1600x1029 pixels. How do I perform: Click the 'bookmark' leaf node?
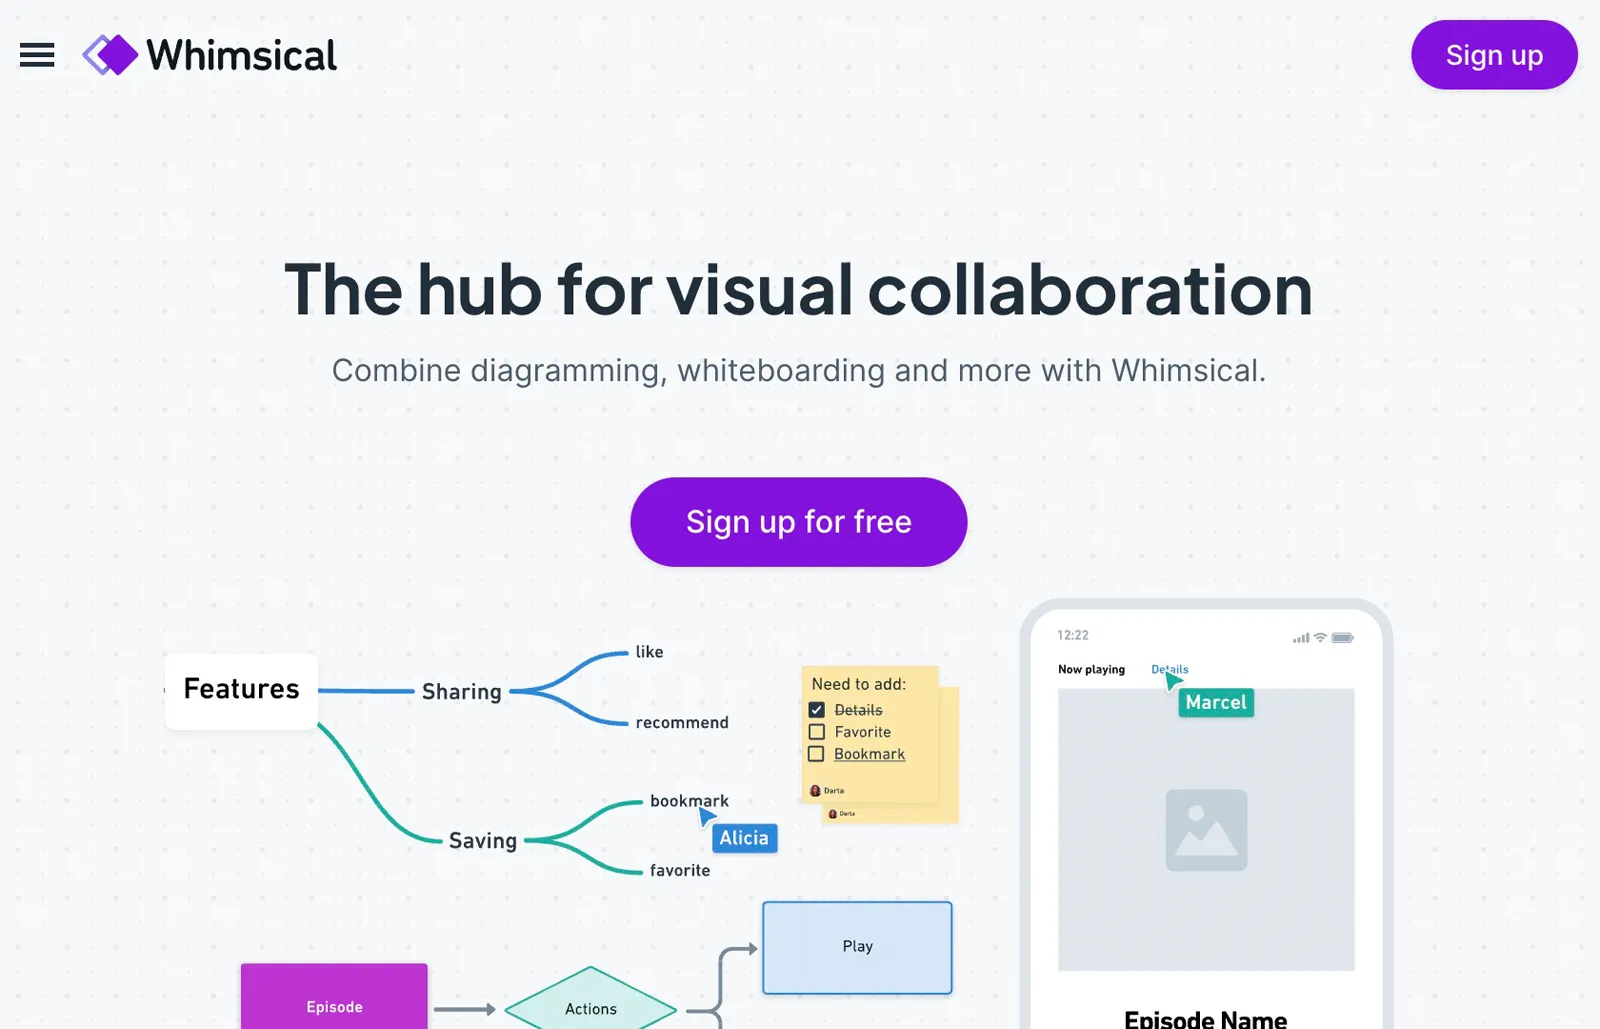pos(689,801)
